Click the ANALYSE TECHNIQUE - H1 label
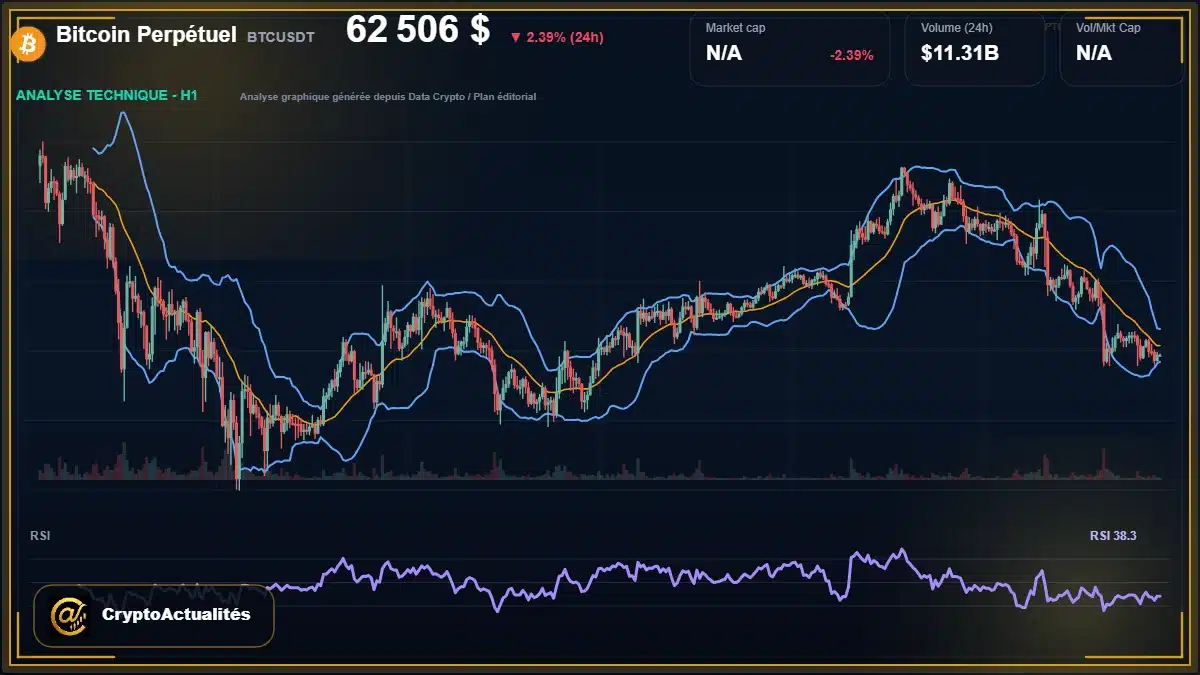Viewport: 1200px width, 675px height. click(106, 96)
